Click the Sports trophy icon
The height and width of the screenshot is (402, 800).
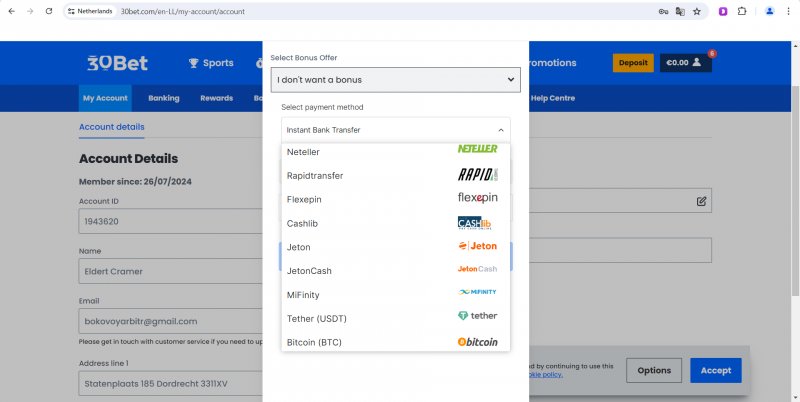pos(193,63)
